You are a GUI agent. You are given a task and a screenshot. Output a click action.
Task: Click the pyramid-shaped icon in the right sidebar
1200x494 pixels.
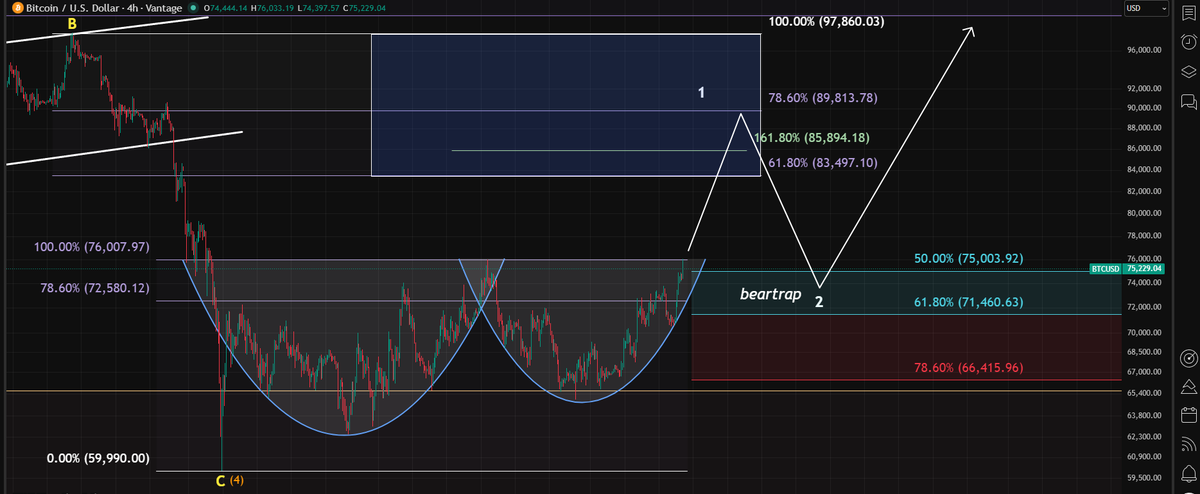tap(1188, 387)
